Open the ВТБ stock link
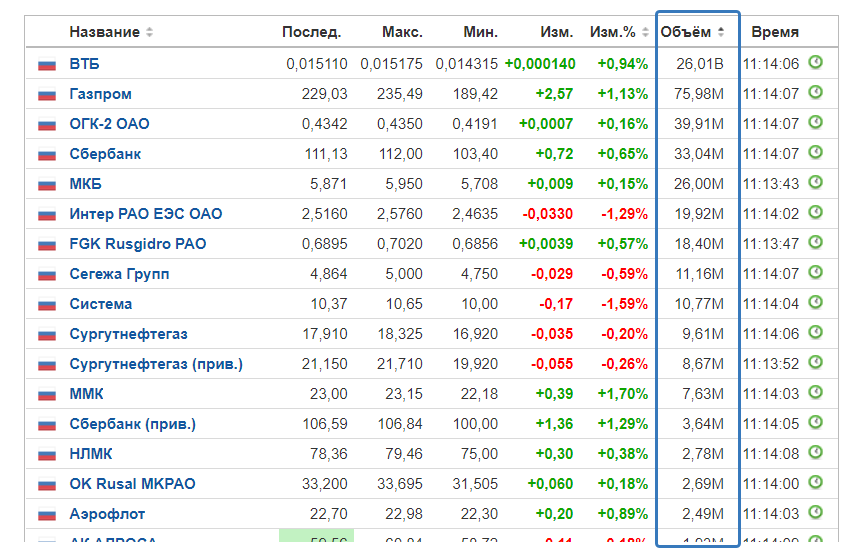This screenshot has height=548, width=860. [x=84, y=64]
